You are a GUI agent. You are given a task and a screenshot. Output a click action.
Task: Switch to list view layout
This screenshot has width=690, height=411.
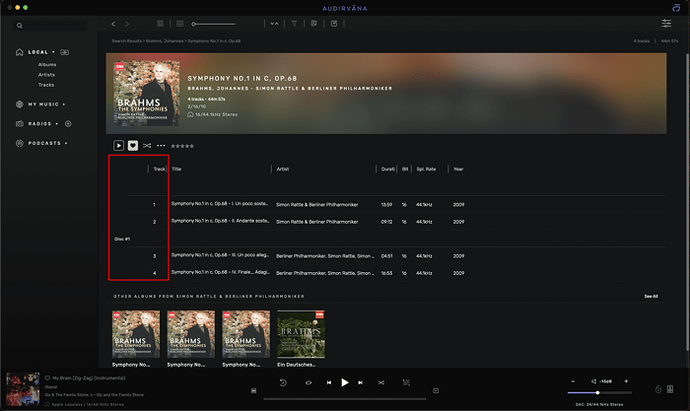tap(180, 23)
